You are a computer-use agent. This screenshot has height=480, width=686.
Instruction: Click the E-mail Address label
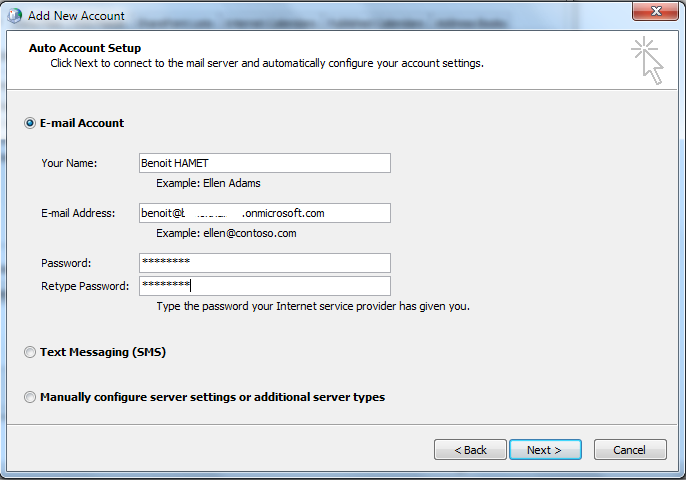click(78, 213)
